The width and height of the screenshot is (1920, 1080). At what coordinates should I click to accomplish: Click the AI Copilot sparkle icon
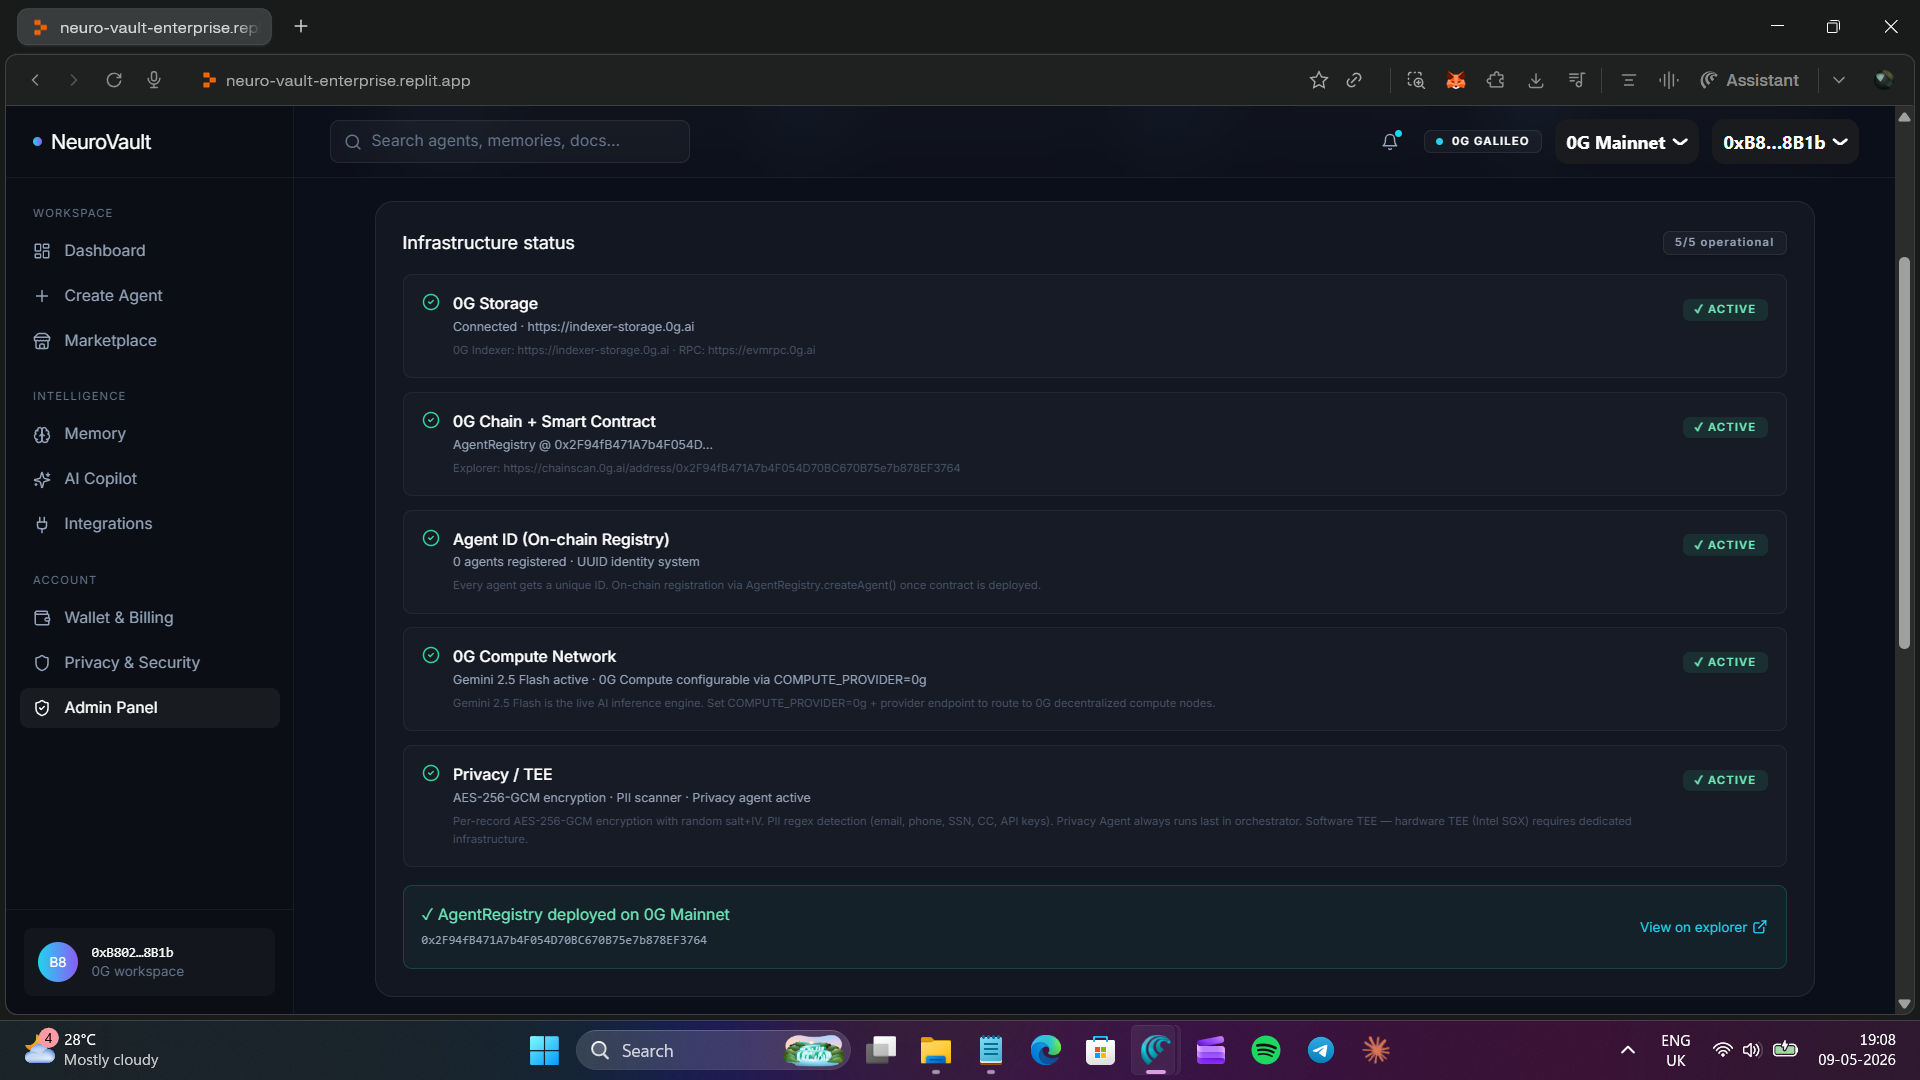(42, 479)
